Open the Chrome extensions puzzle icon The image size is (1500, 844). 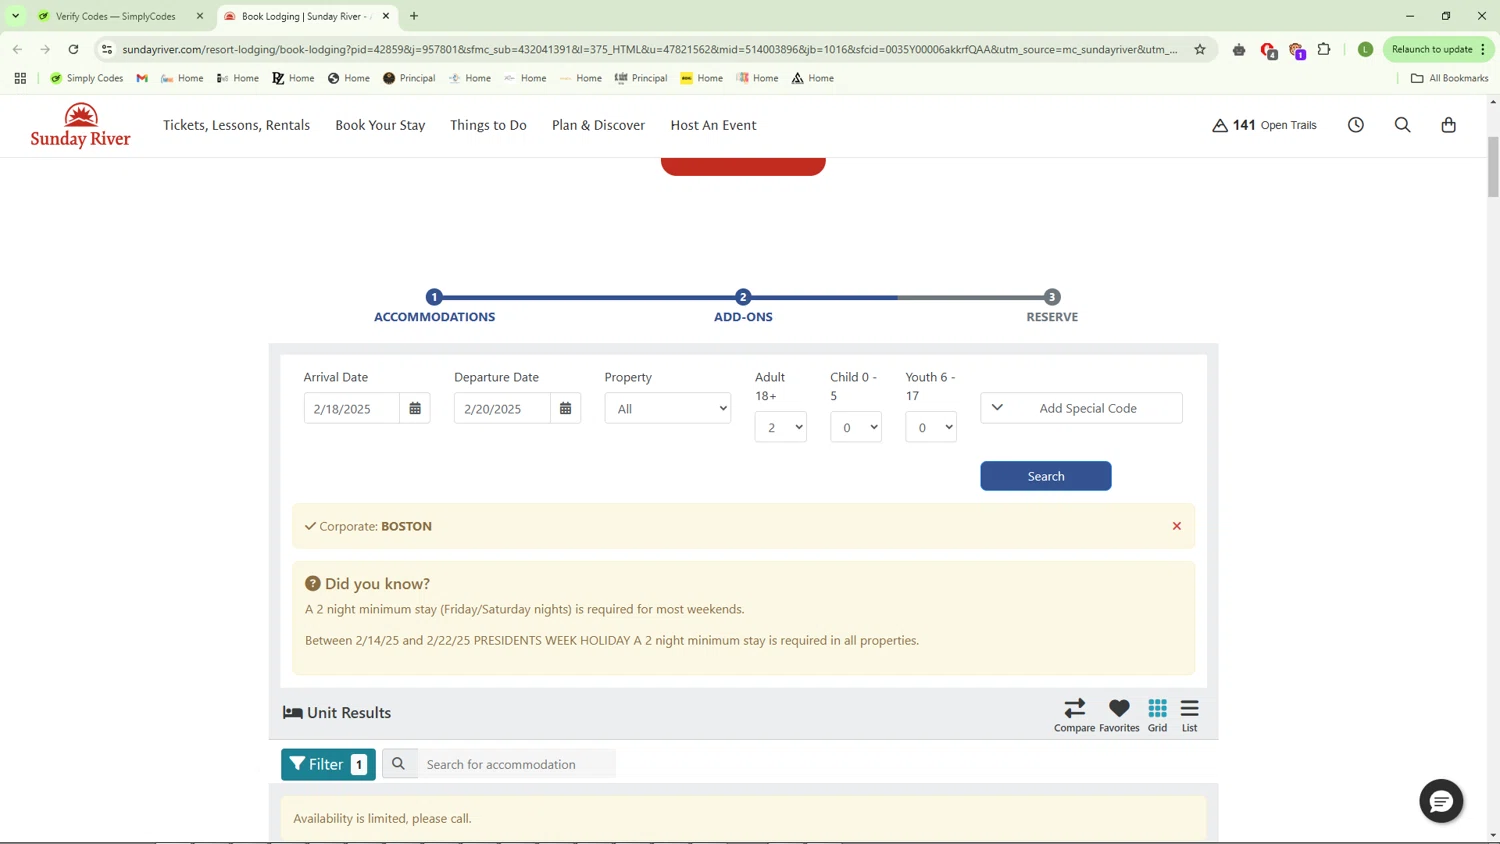coord(1324,49)
